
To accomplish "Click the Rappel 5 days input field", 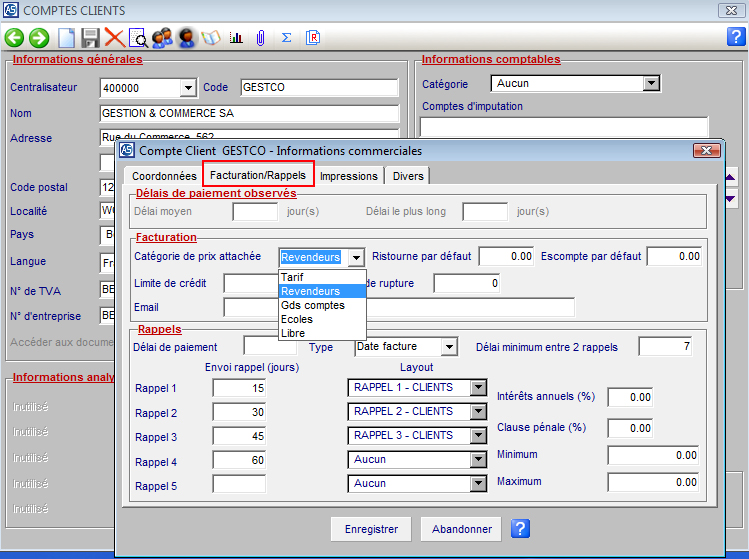I will point(239,483).
